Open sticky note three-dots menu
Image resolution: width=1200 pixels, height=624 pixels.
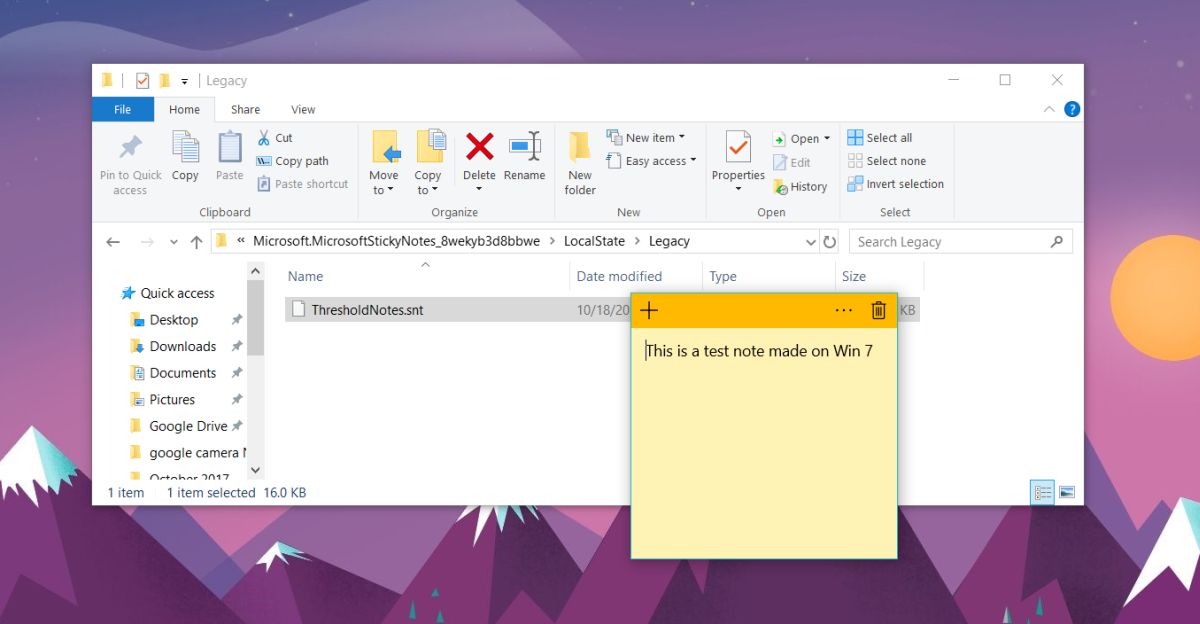click(x=844, y=310)
